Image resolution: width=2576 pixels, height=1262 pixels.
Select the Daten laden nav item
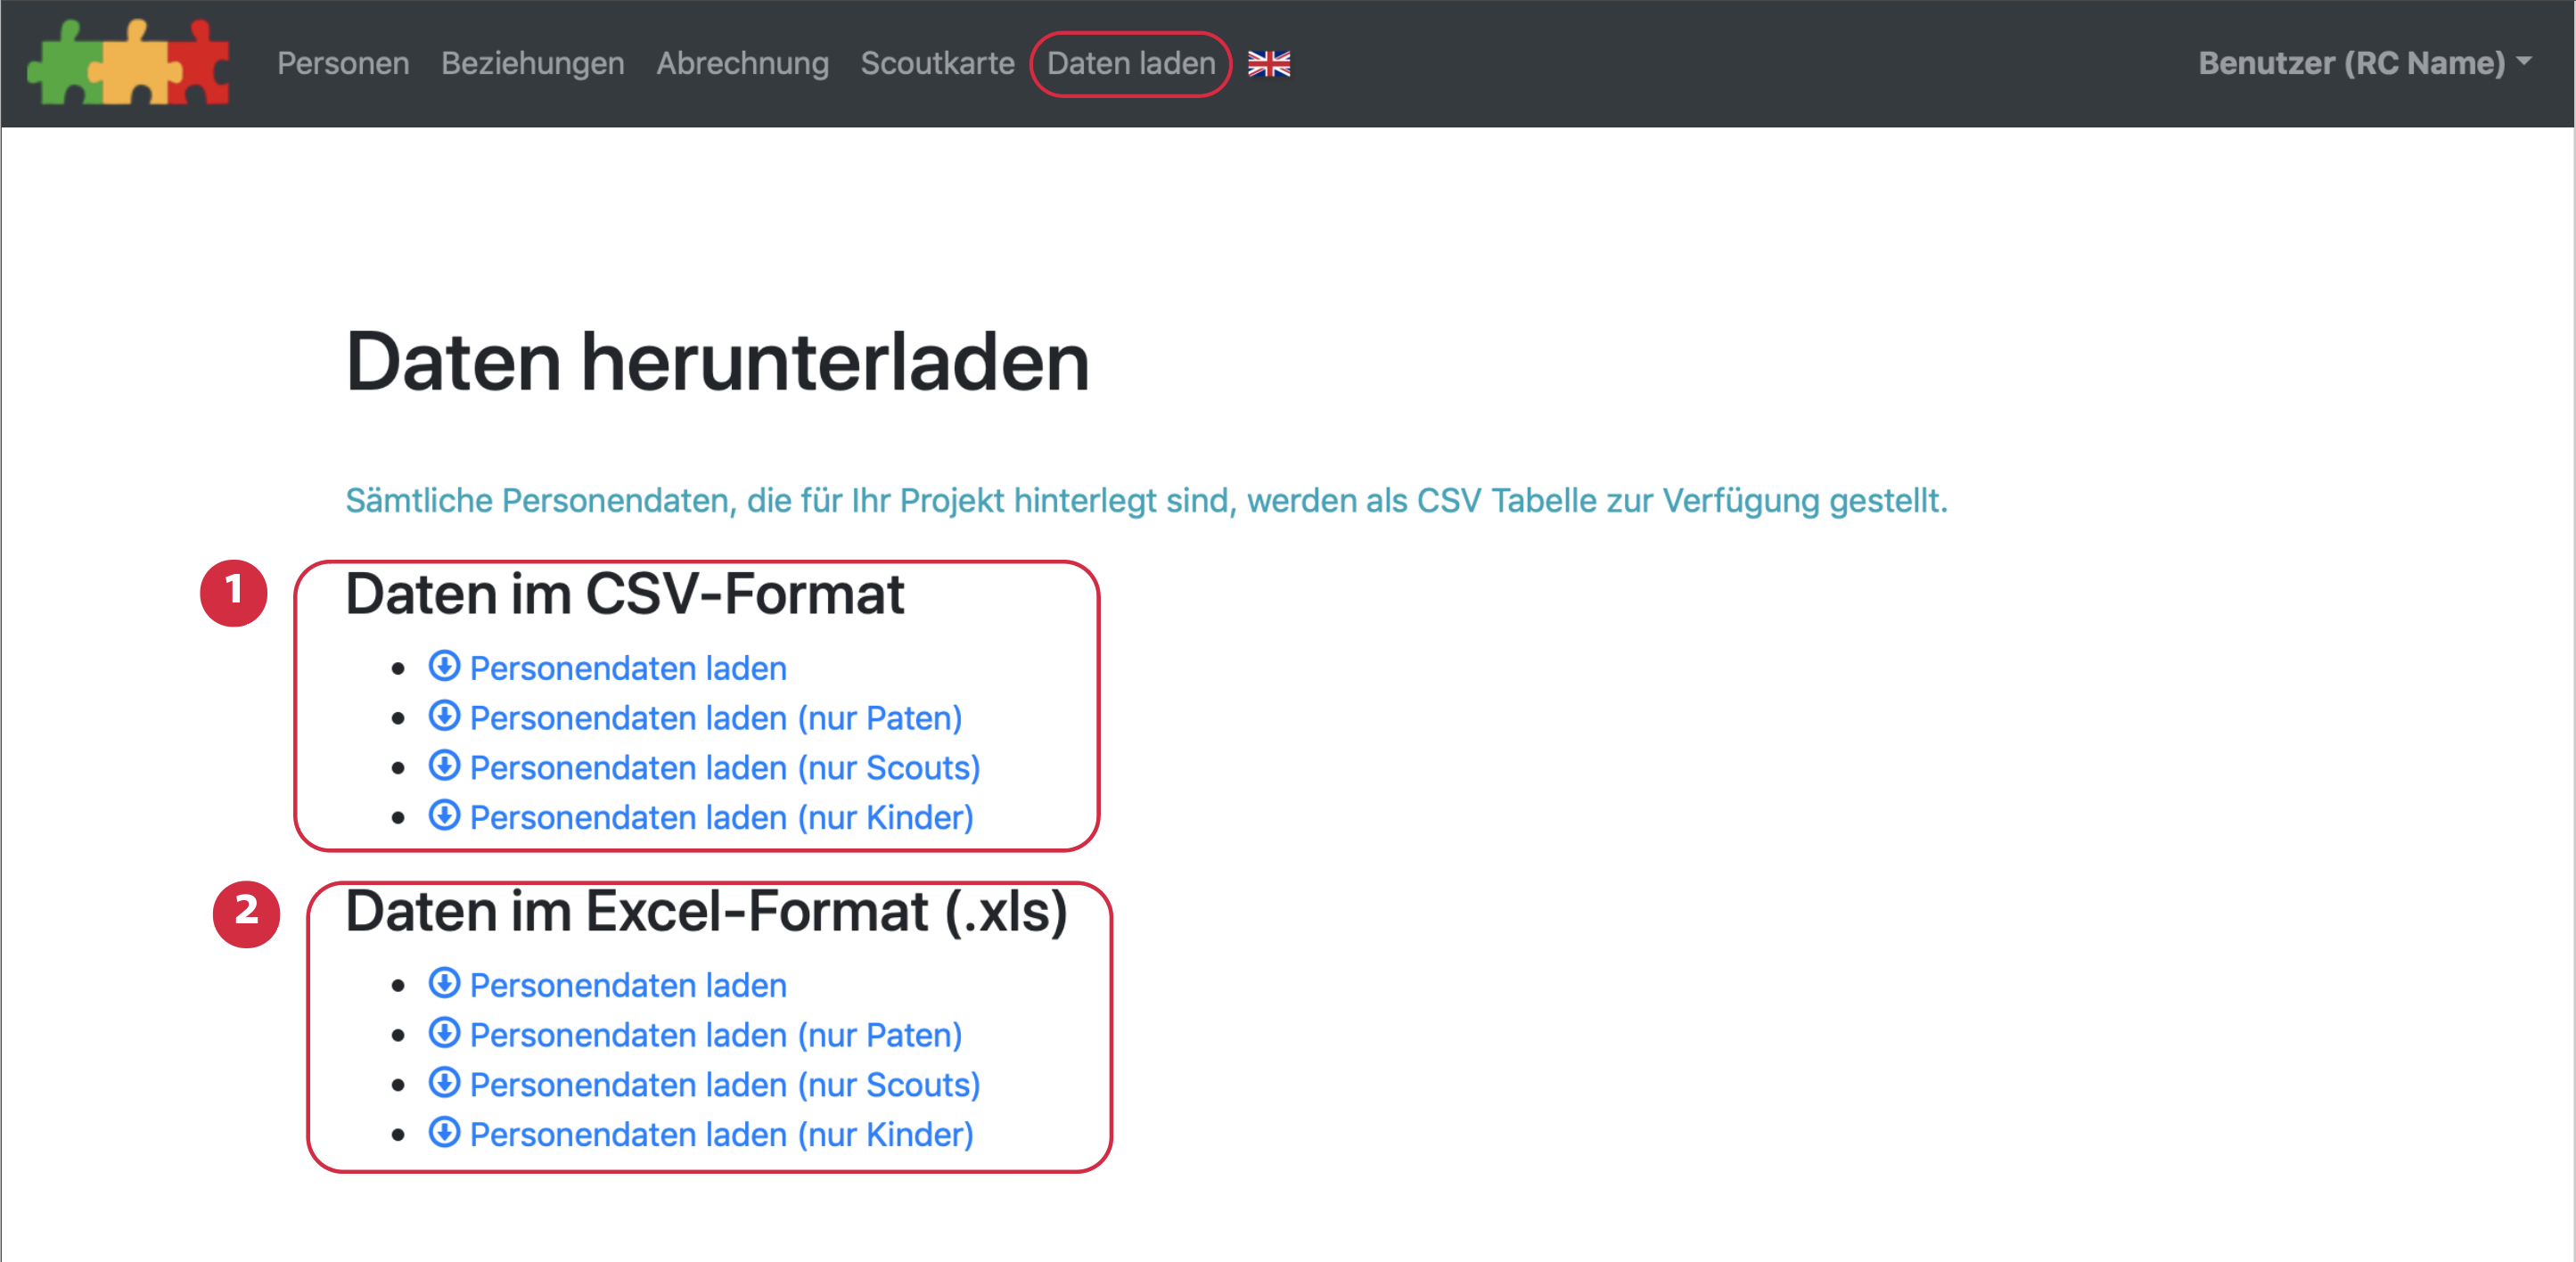1130,63
